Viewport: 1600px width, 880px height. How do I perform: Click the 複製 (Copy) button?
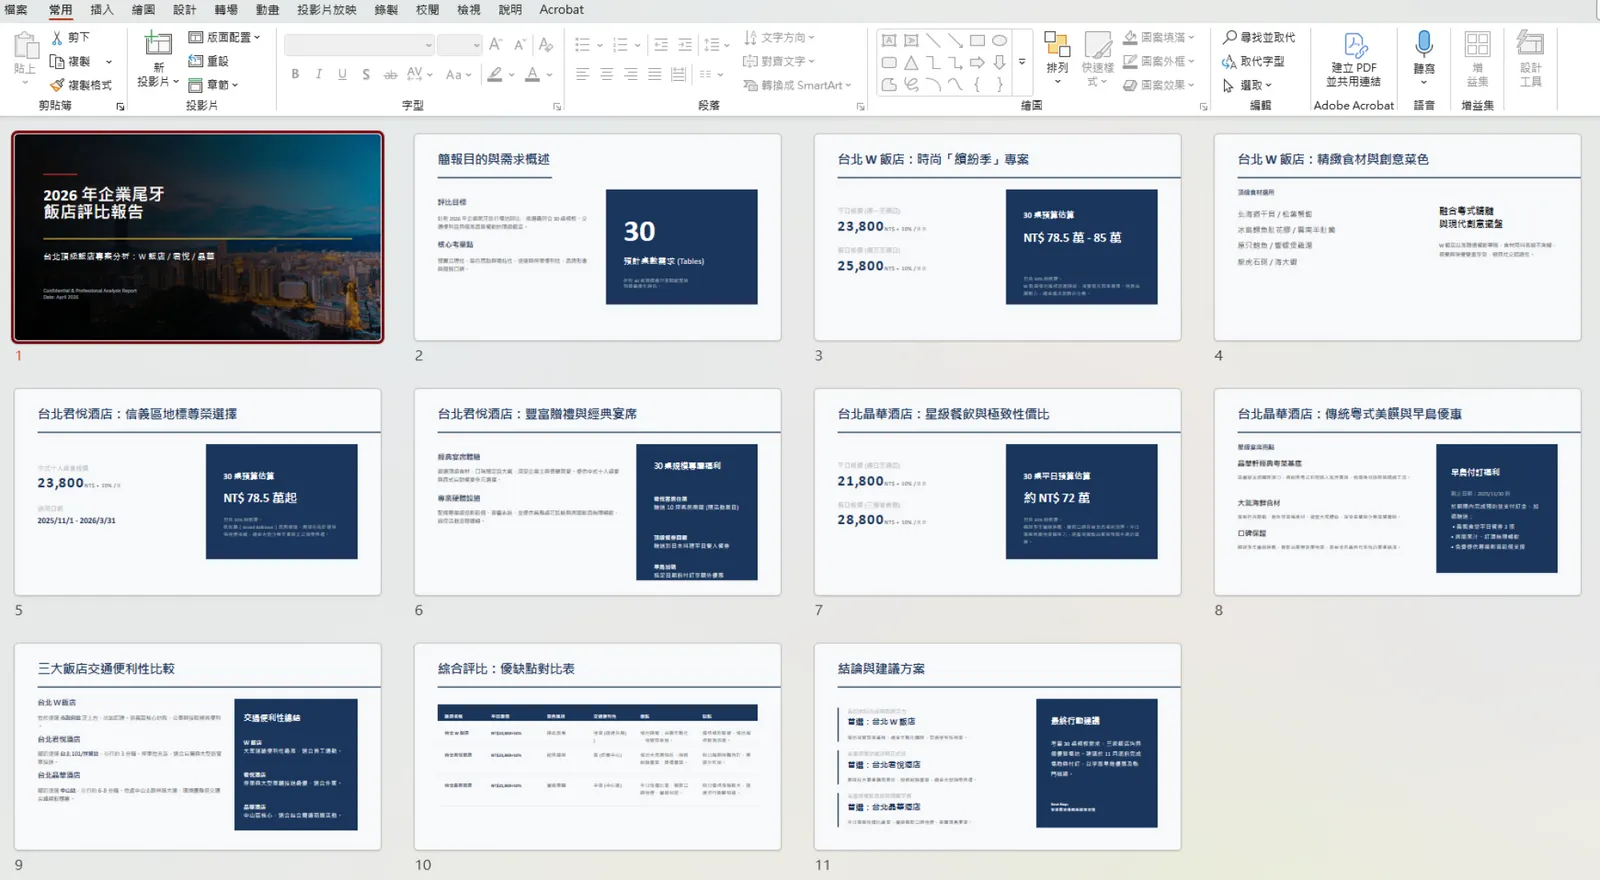point(72,61)
